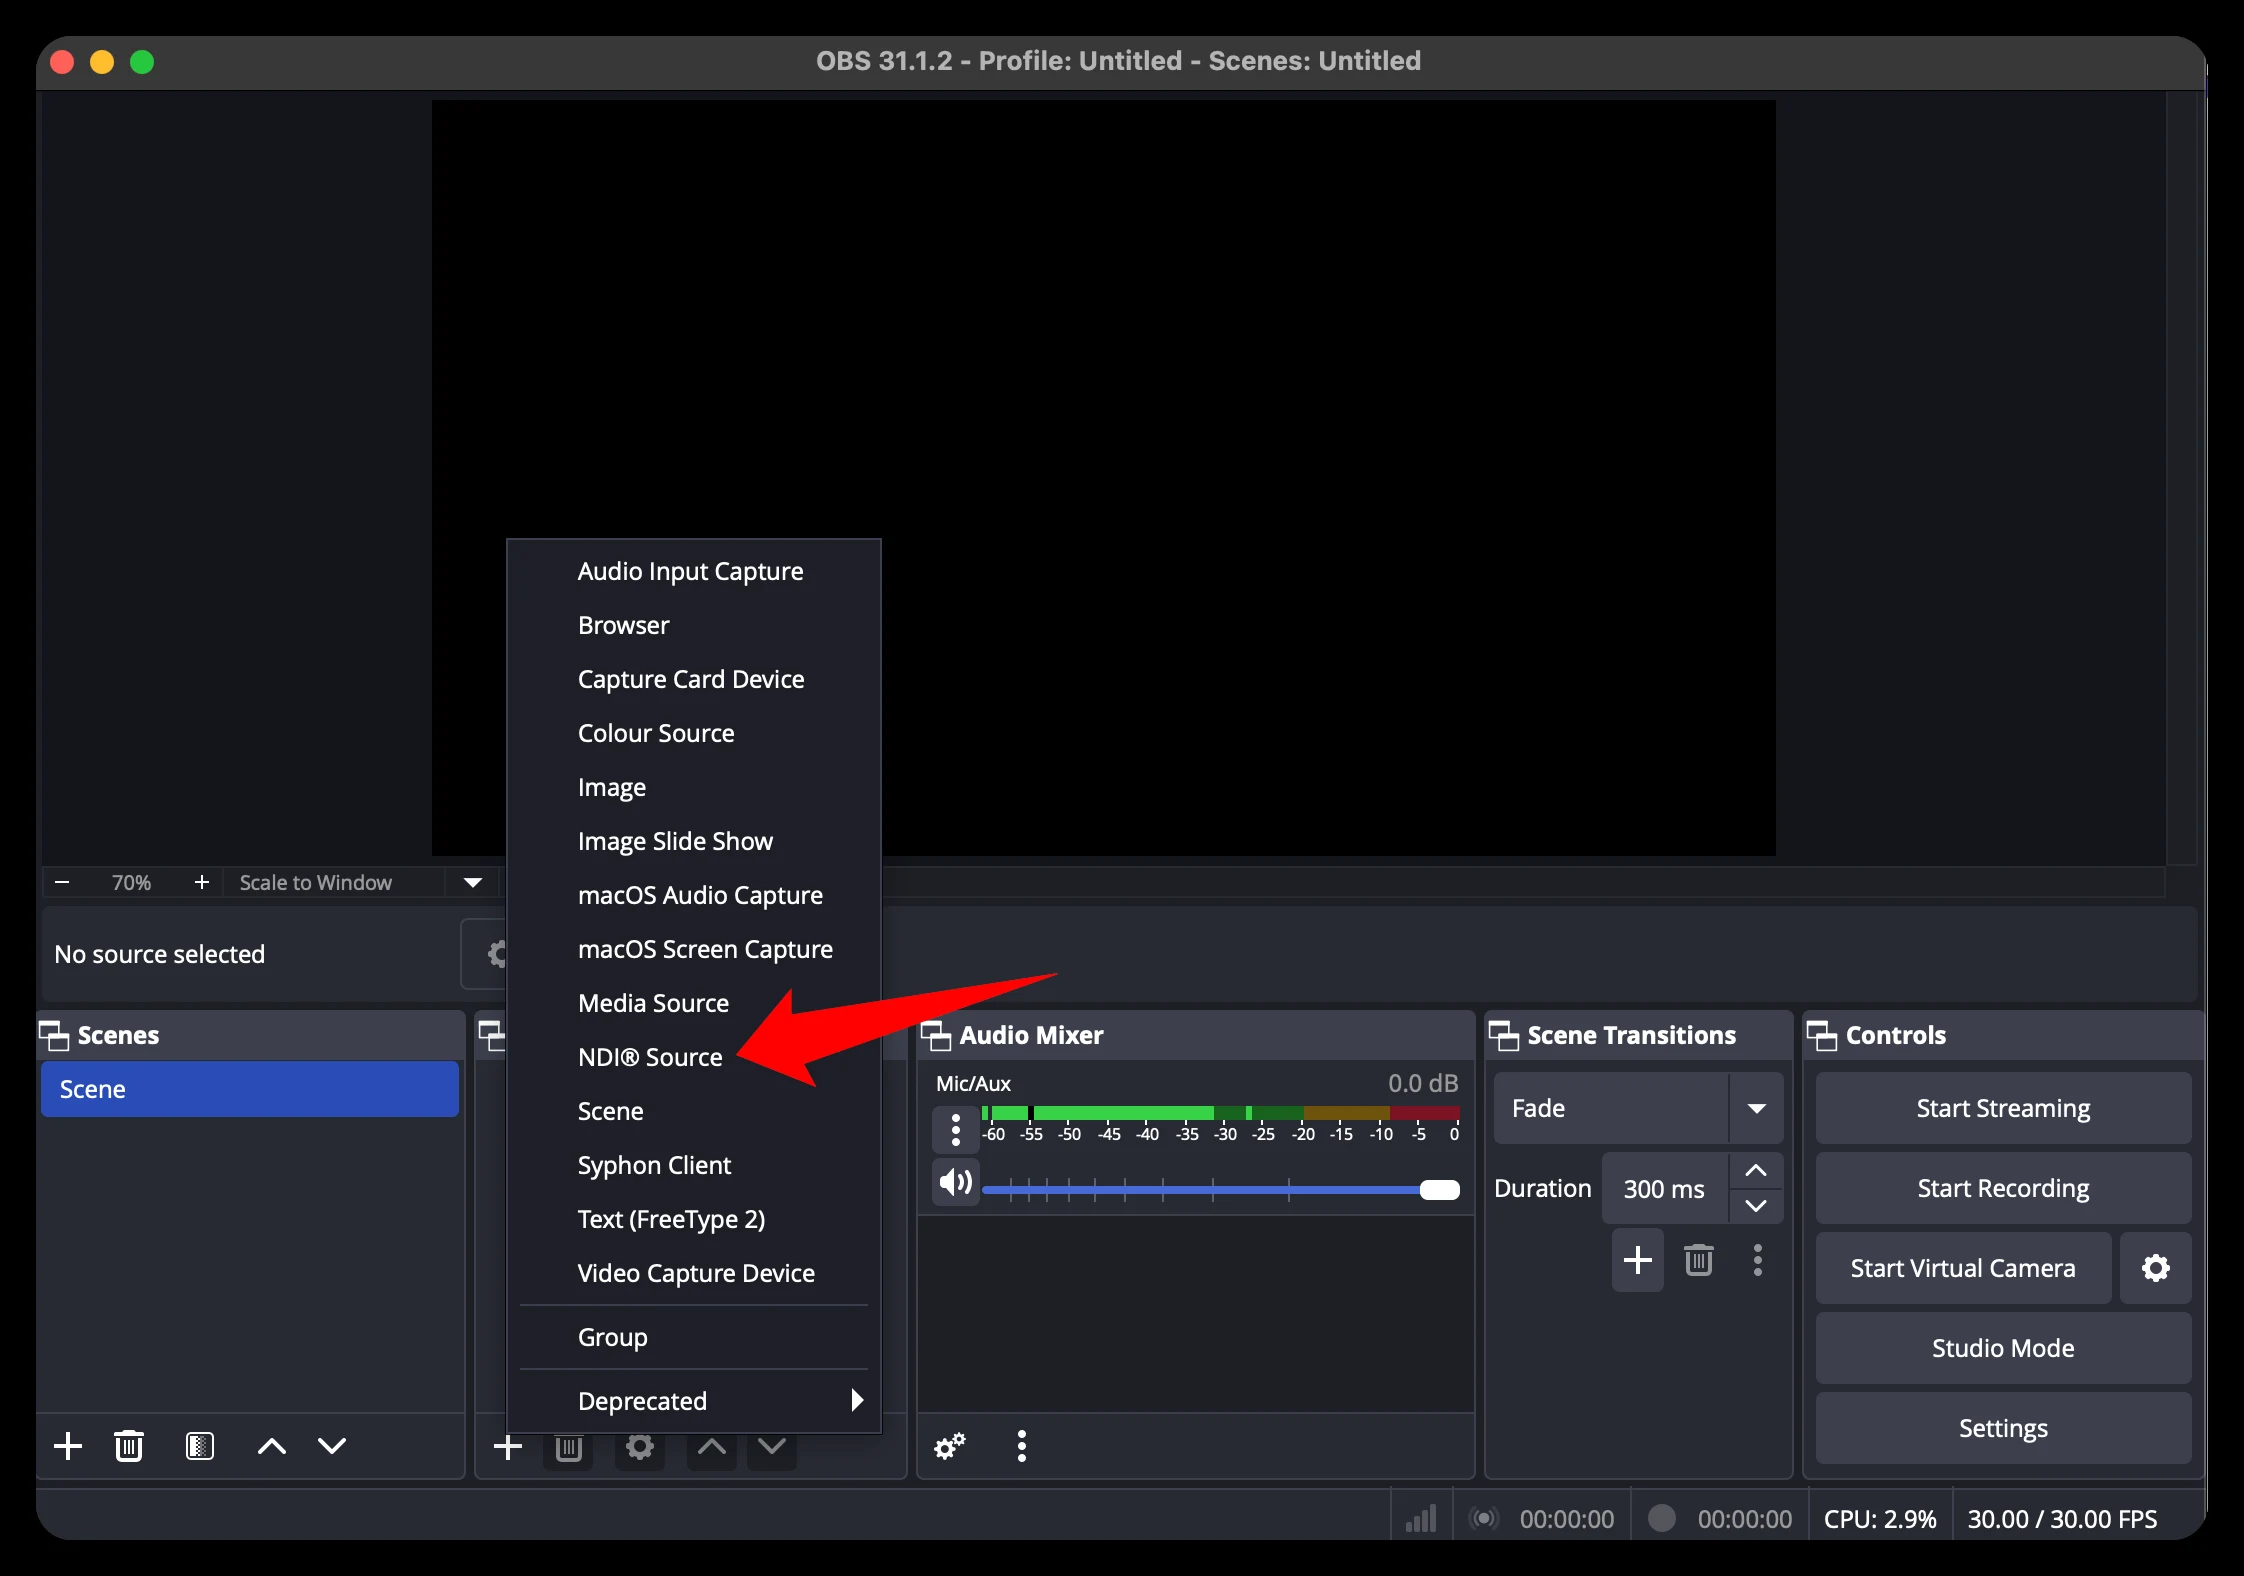2244x1576 pixels.
Task: Click the Mic/Aux audio level meter
Action: (1220, 1113)
